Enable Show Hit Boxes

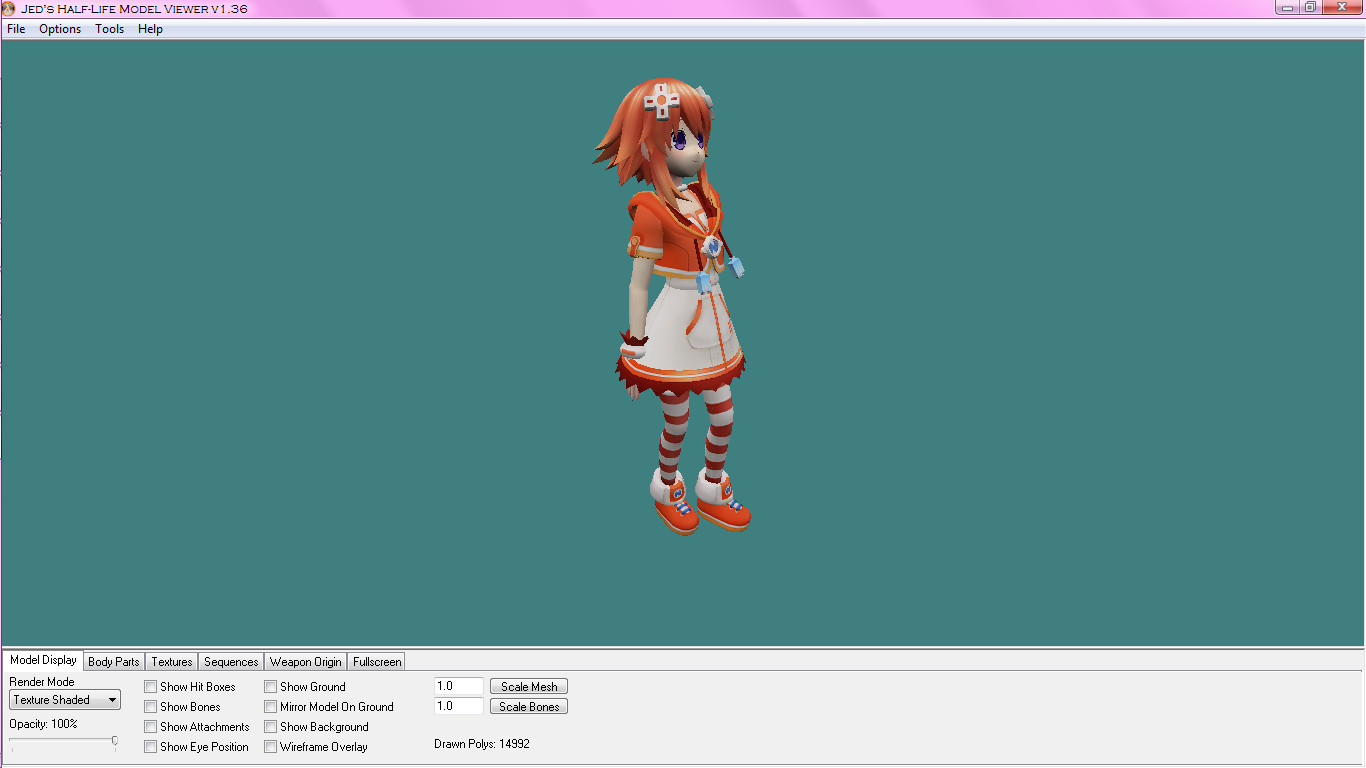151,686
